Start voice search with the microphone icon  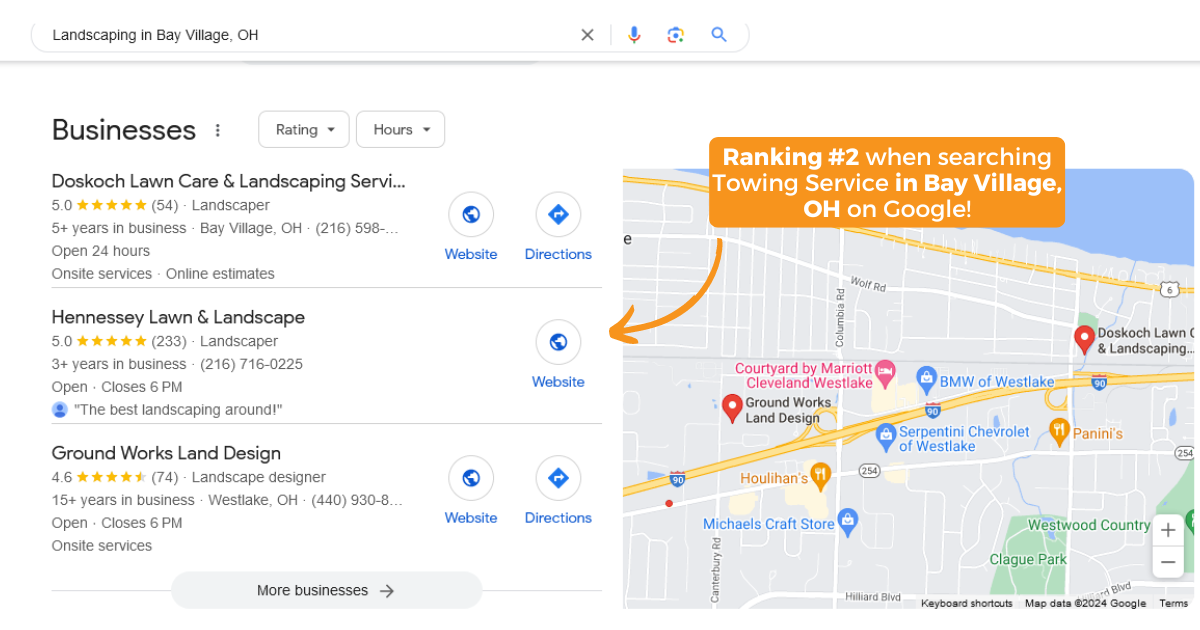634,35
